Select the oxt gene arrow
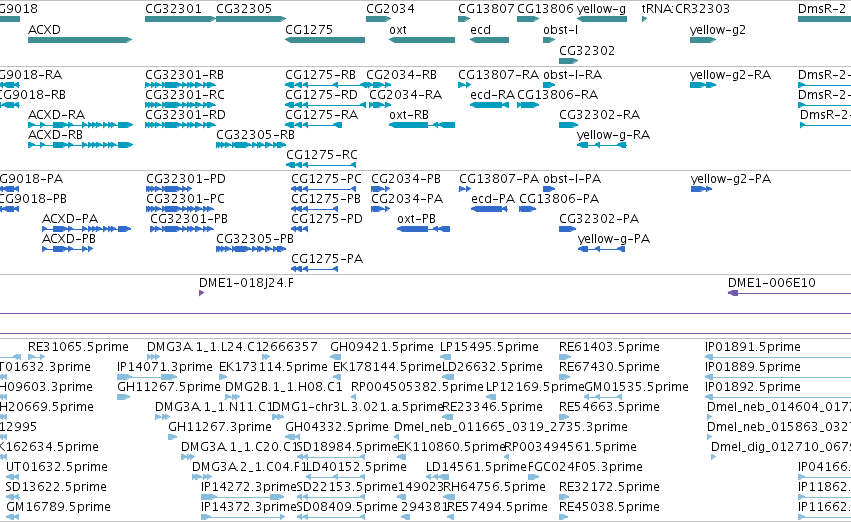Viewport: 851px width, 522px height. pos(422,40)
